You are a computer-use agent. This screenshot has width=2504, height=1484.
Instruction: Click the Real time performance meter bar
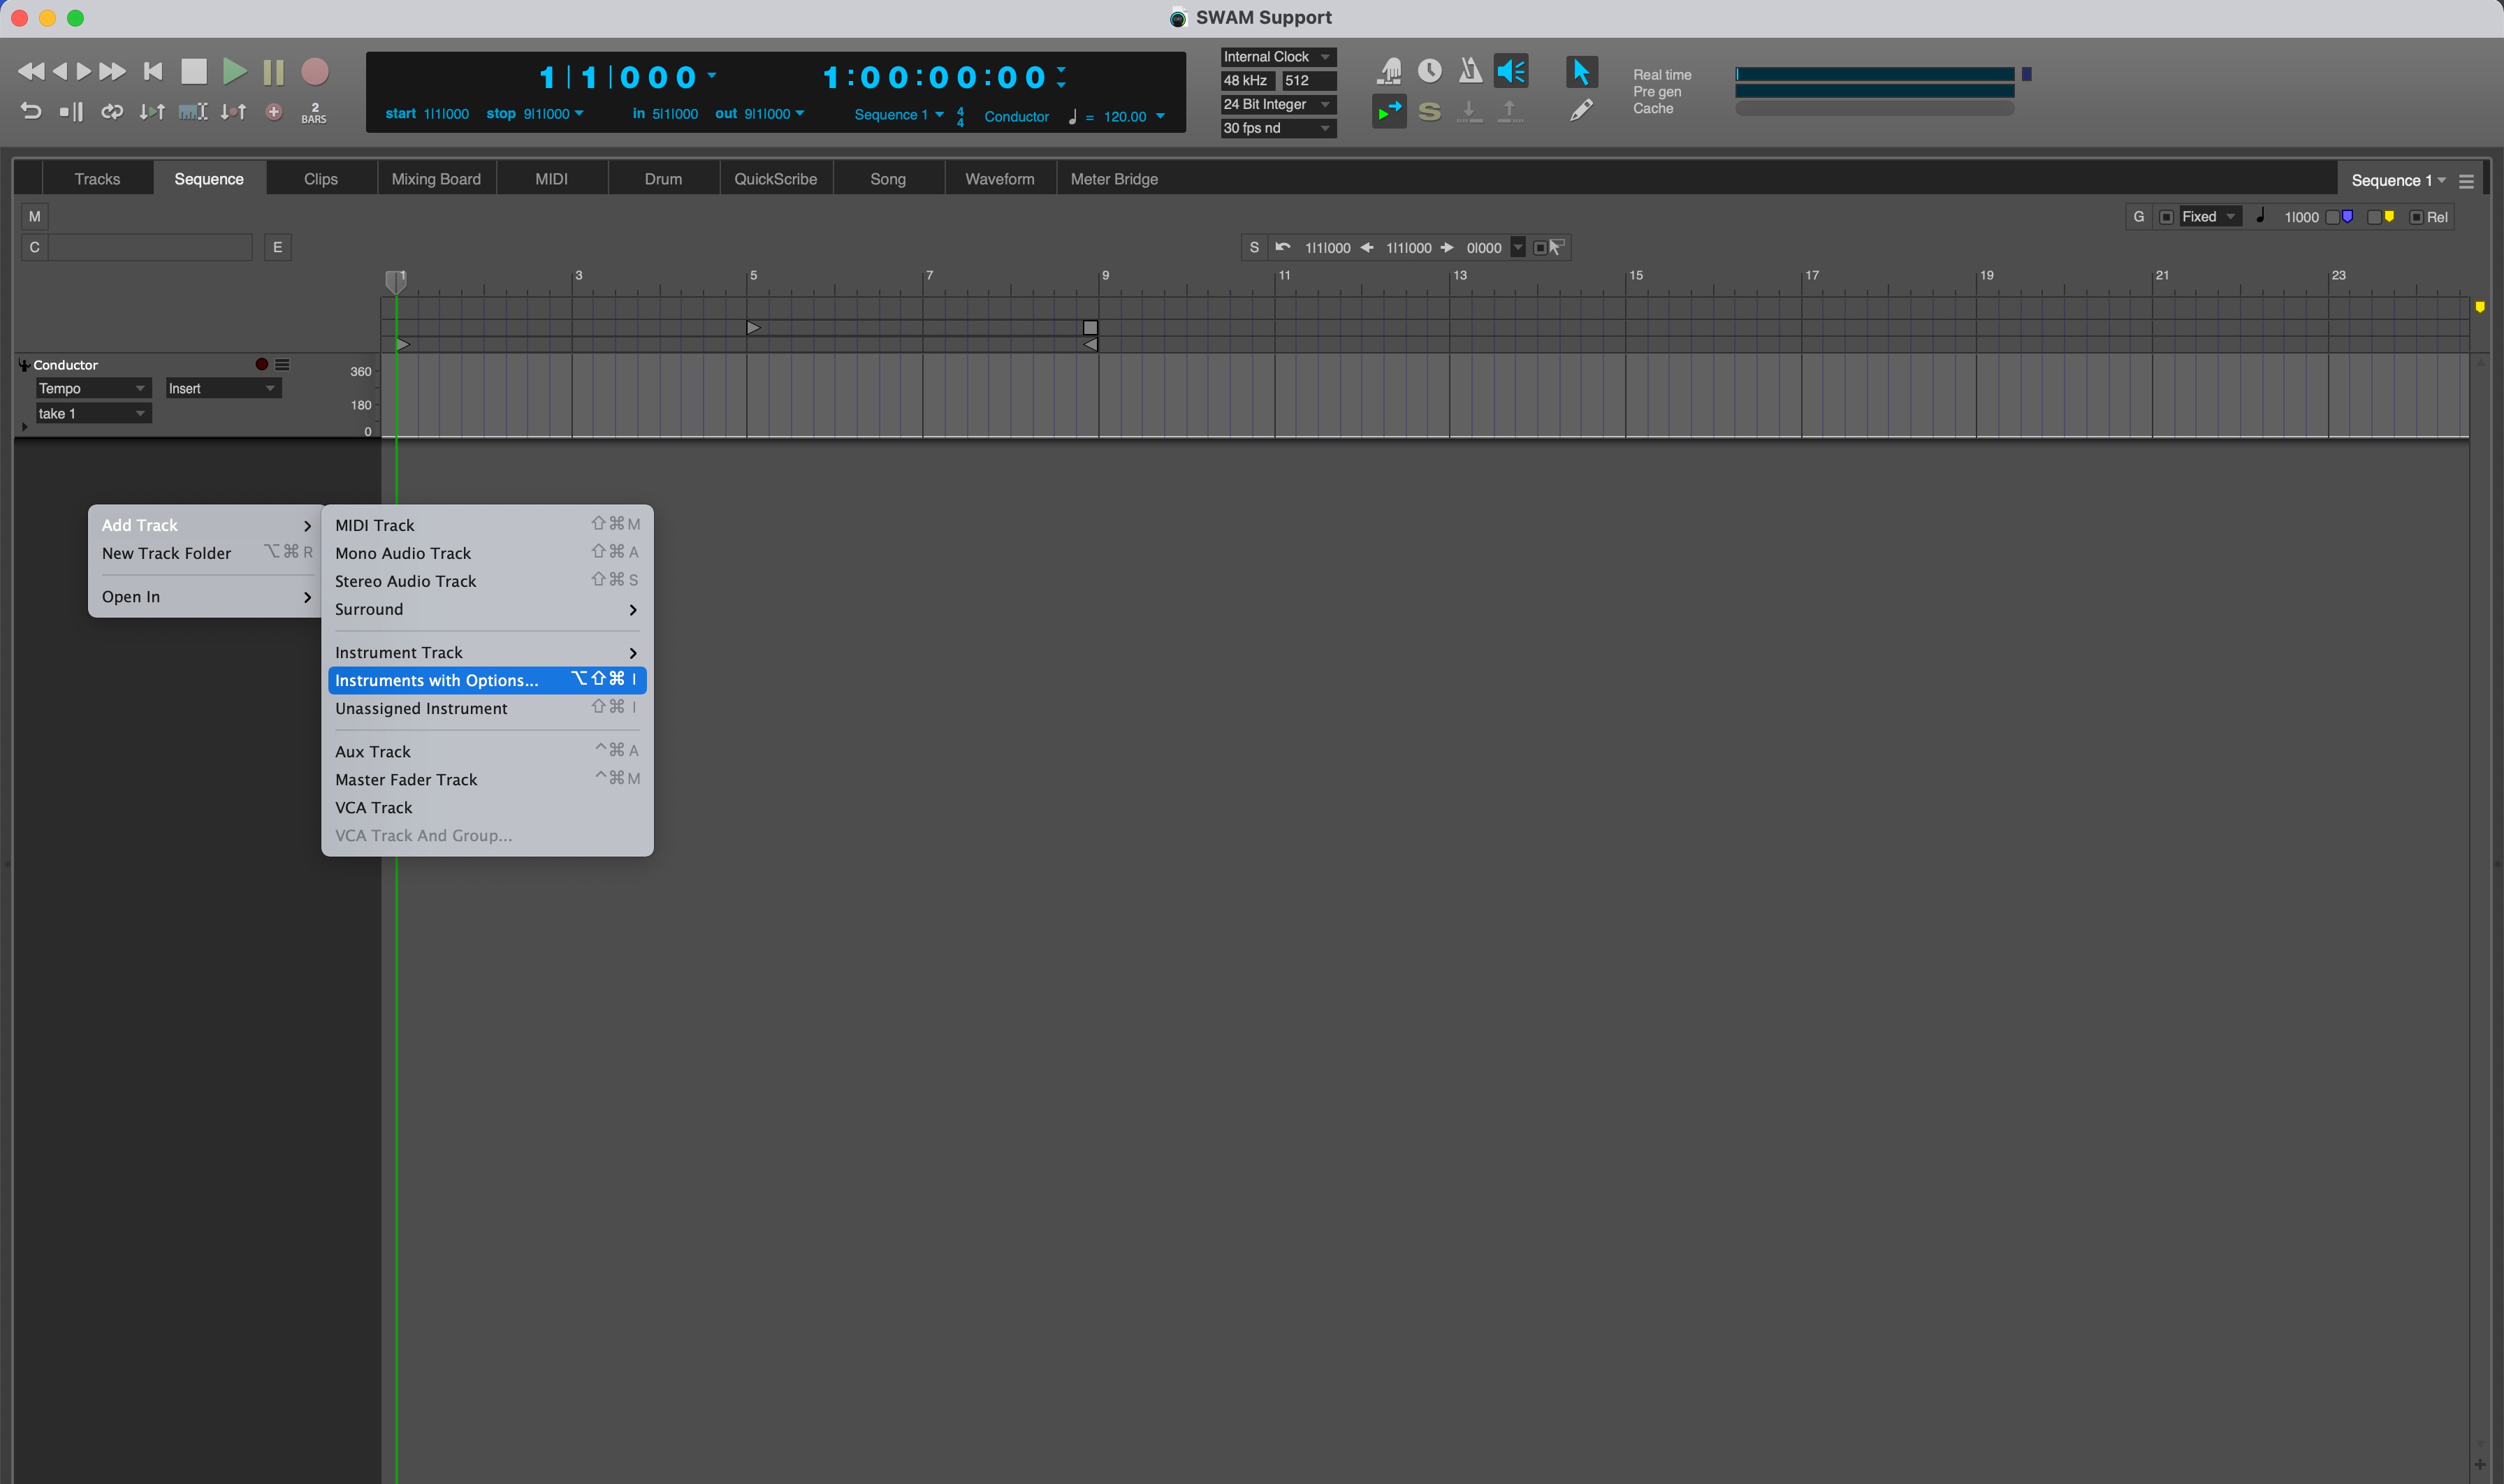(x=1874, y=74)
